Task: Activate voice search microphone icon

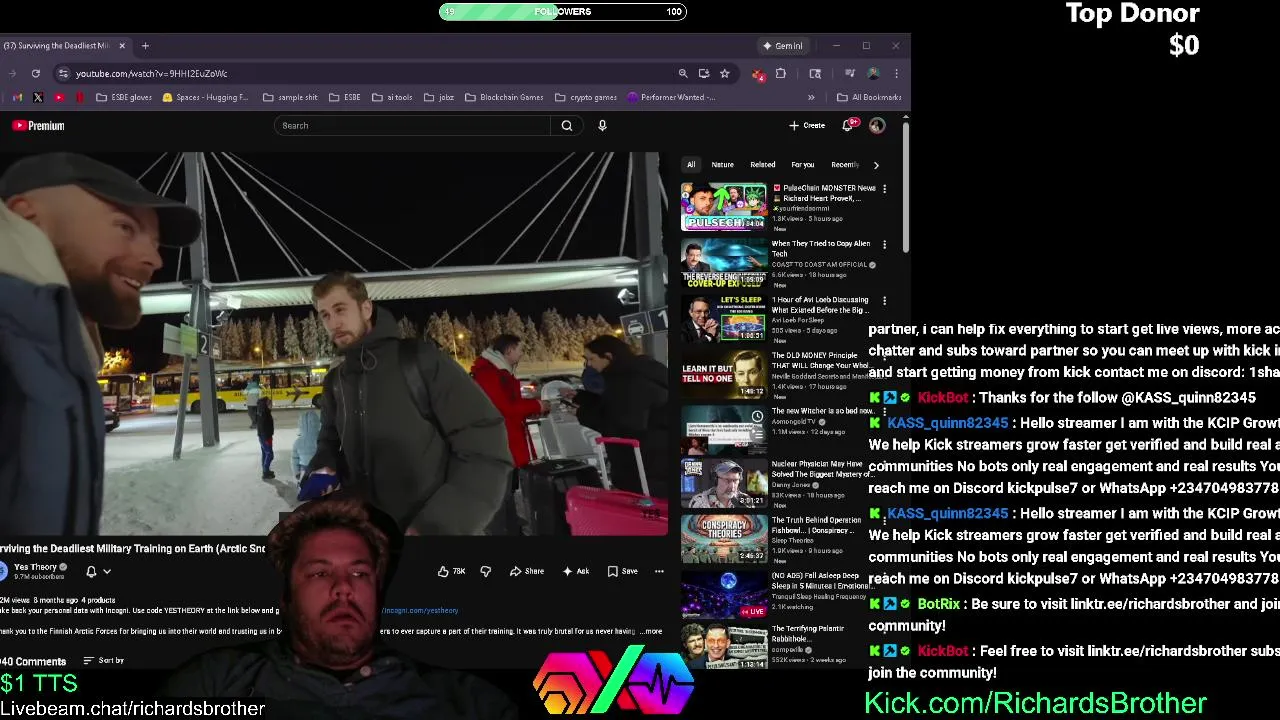Action: click(x=602, y=126)
